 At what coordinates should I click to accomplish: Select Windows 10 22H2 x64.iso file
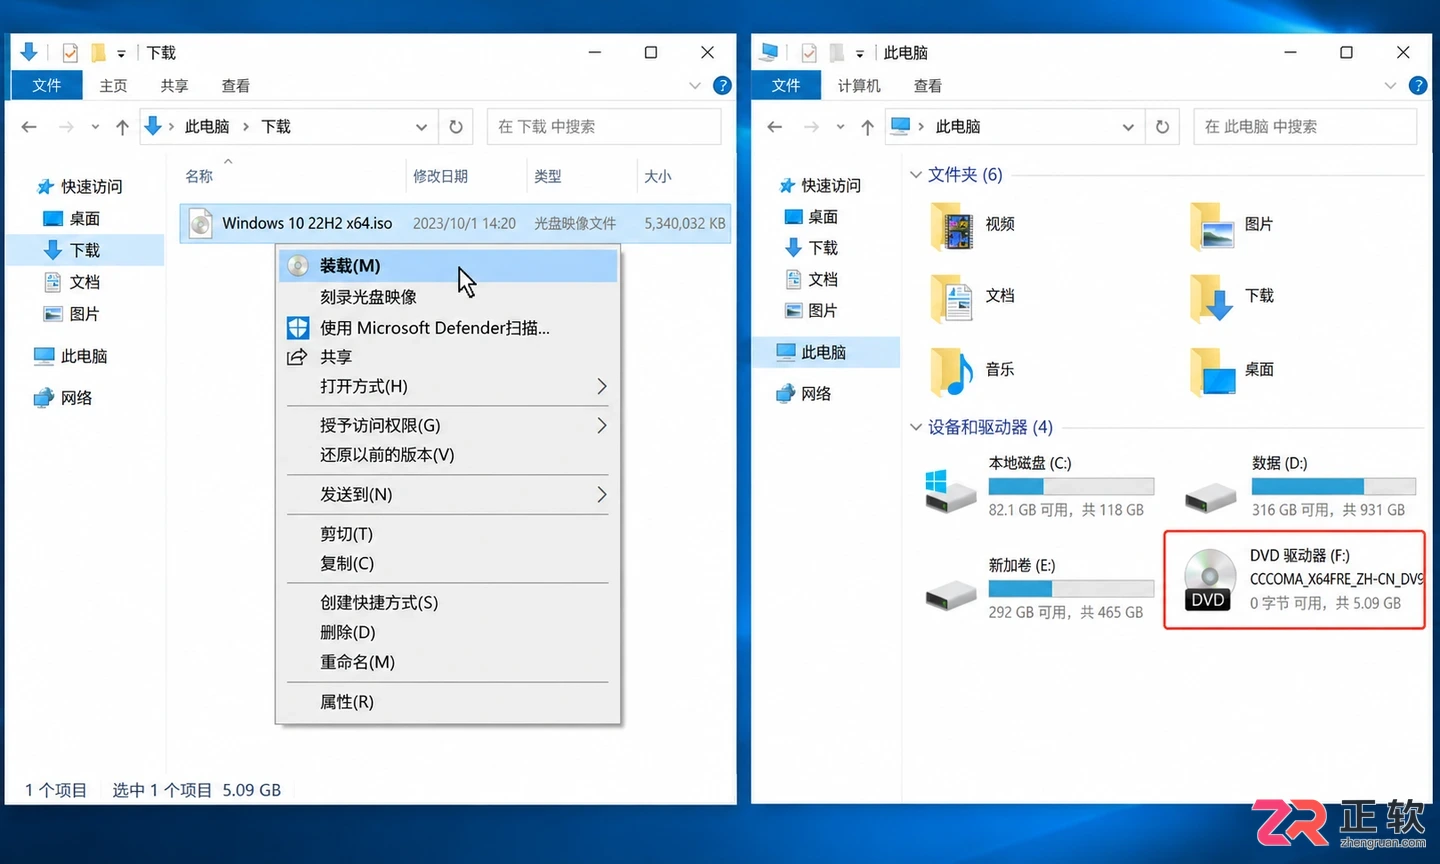[455, 224]
